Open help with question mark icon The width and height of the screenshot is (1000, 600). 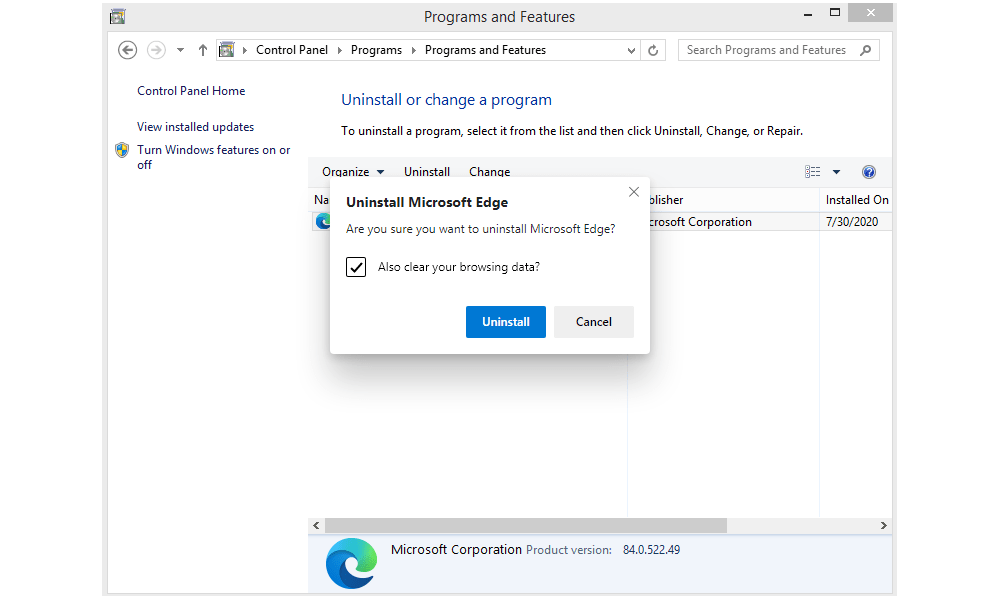(869, 172)
